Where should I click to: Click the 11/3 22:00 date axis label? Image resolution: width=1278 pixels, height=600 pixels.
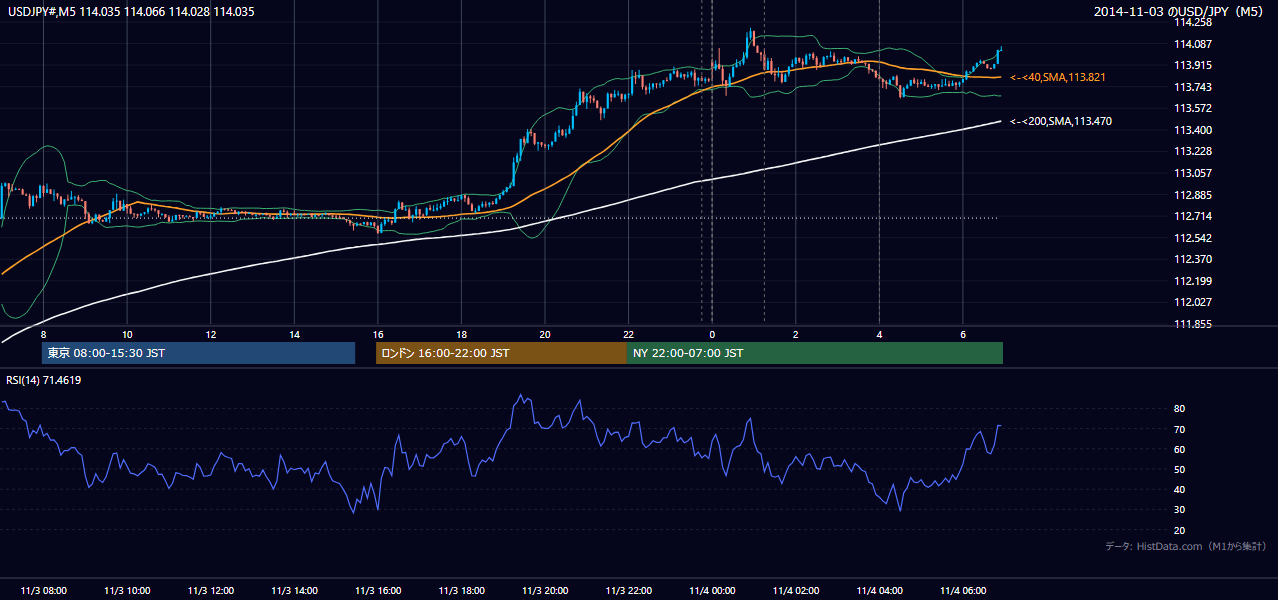click(x=628, y=590)
